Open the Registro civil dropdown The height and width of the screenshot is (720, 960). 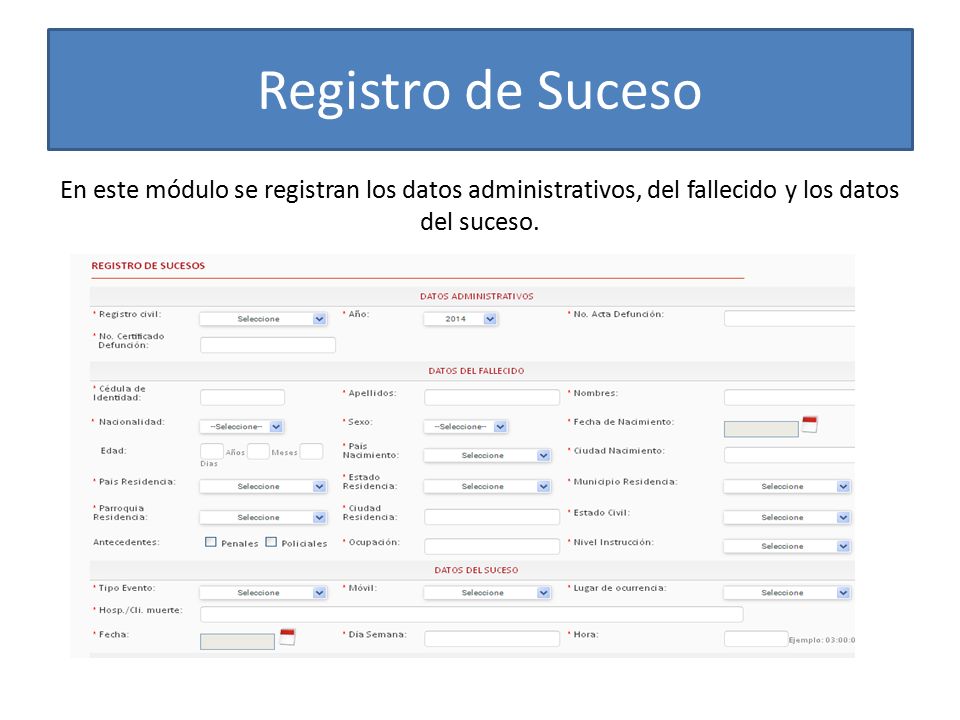[x=263, y=319]
